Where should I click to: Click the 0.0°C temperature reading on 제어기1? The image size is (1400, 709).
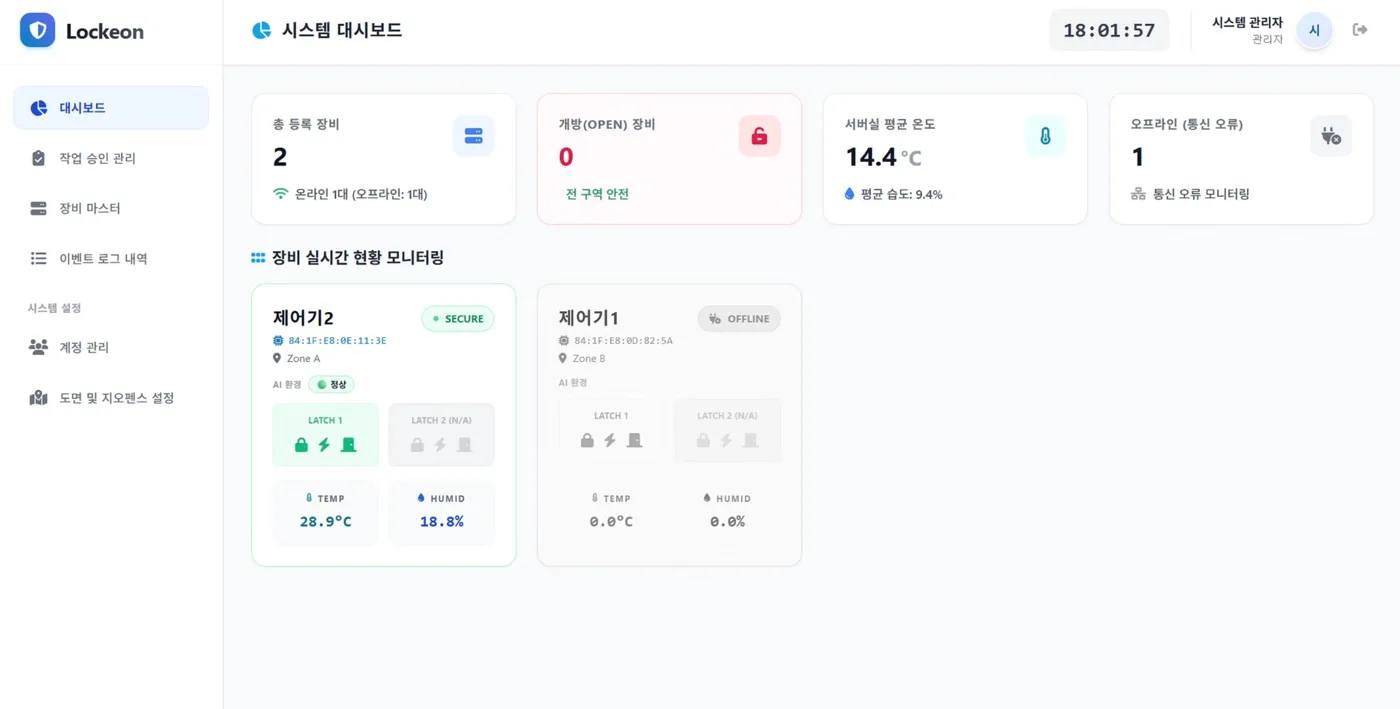(x=611, y=521)
